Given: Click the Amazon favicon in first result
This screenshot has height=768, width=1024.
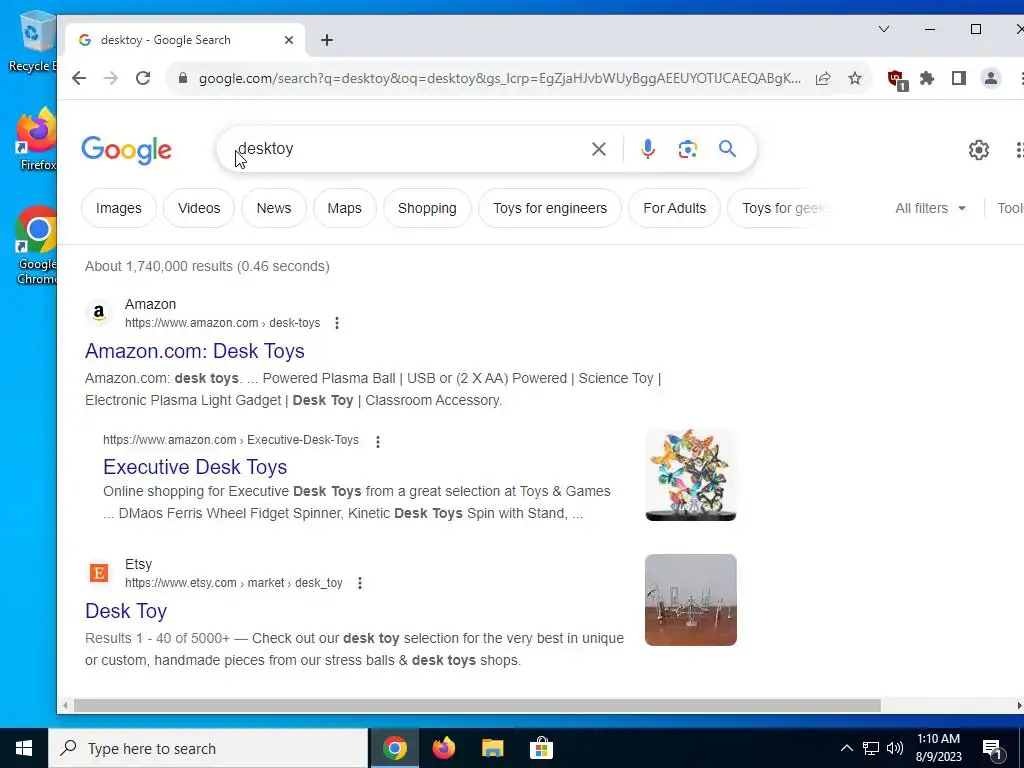Looking at the screenshot, I should click(99, 313).
